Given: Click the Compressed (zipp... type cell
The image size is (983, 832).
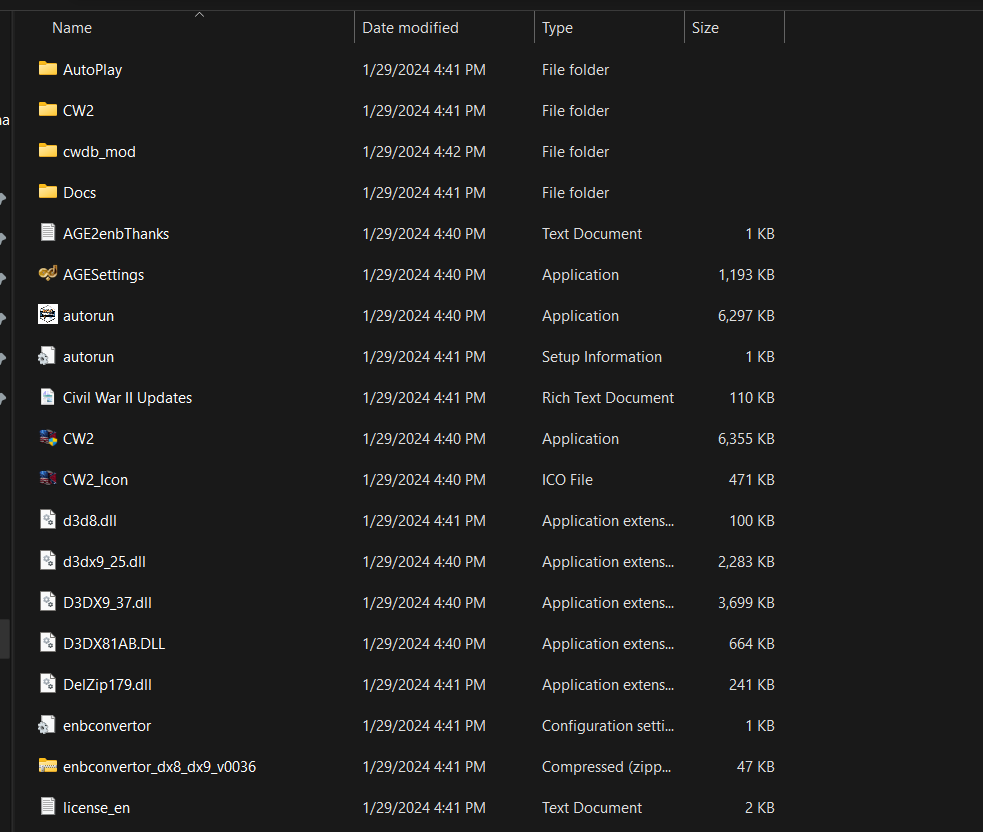Looking at the screenshot, I should tap(606, 767).
